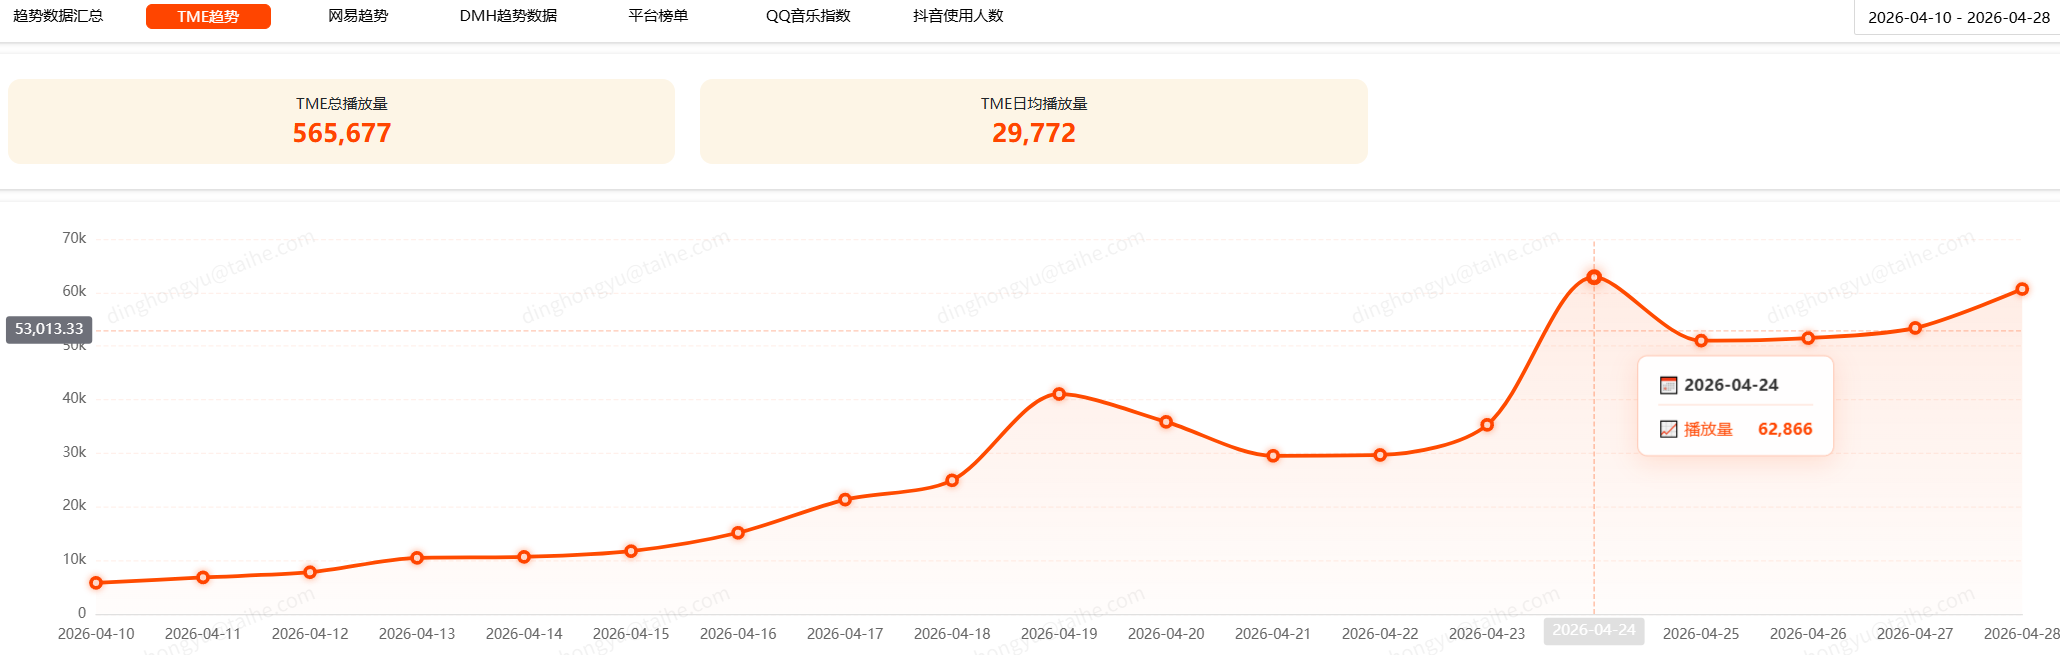Click the data point for 2026-04-19
This screenshot has height=655, width=2060.
click(x=1059, y=394)
